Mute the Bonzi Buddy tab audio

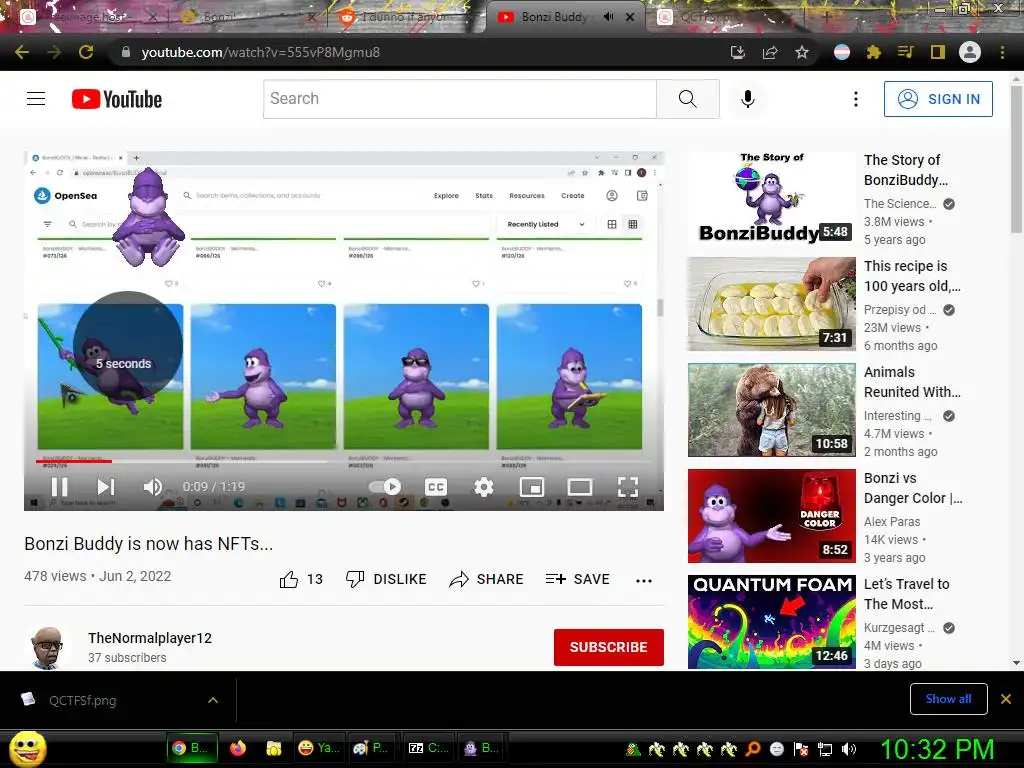pyautogui.click(x=608, y=17)
